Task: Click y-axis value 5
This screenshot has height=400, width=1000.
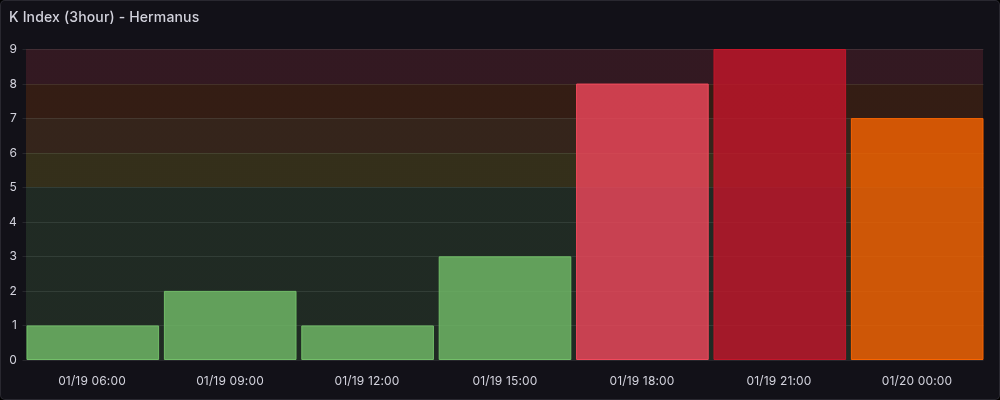Action: (13, 188)
